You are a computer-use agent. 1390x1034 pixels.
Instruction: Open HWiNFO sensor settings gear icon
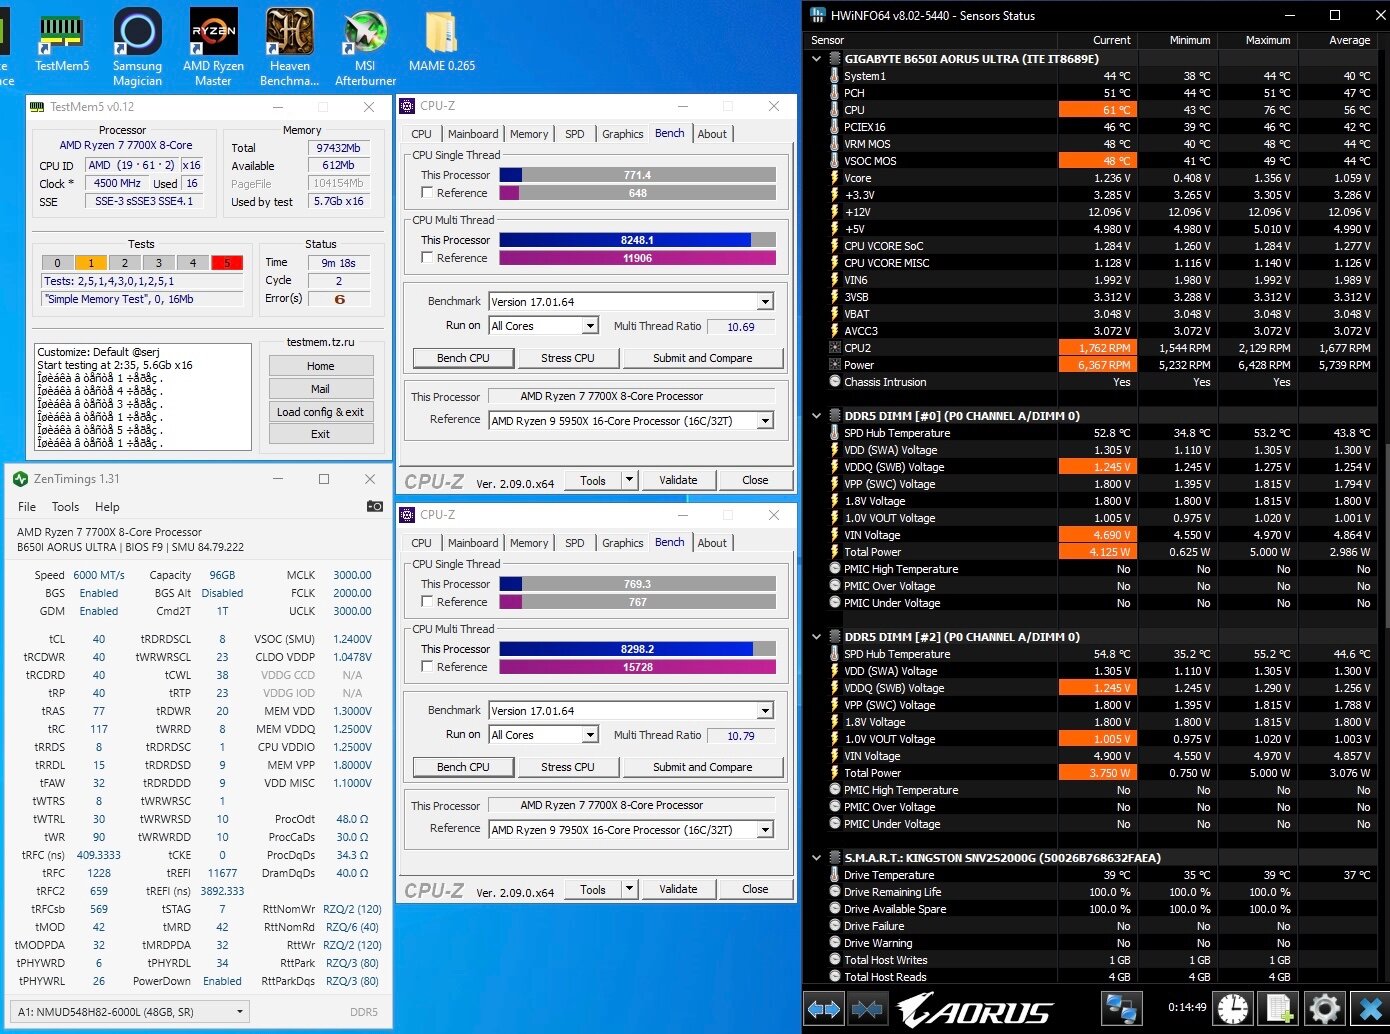tap(1325, 1009)
